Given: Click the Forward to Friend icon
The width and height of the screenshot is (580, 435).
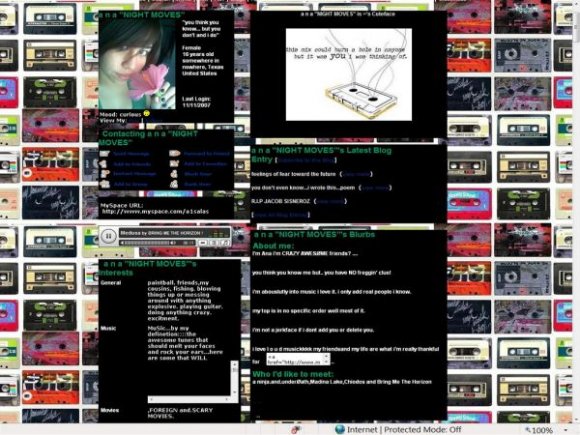Looking at the screenshot, I should coord(174,153).
